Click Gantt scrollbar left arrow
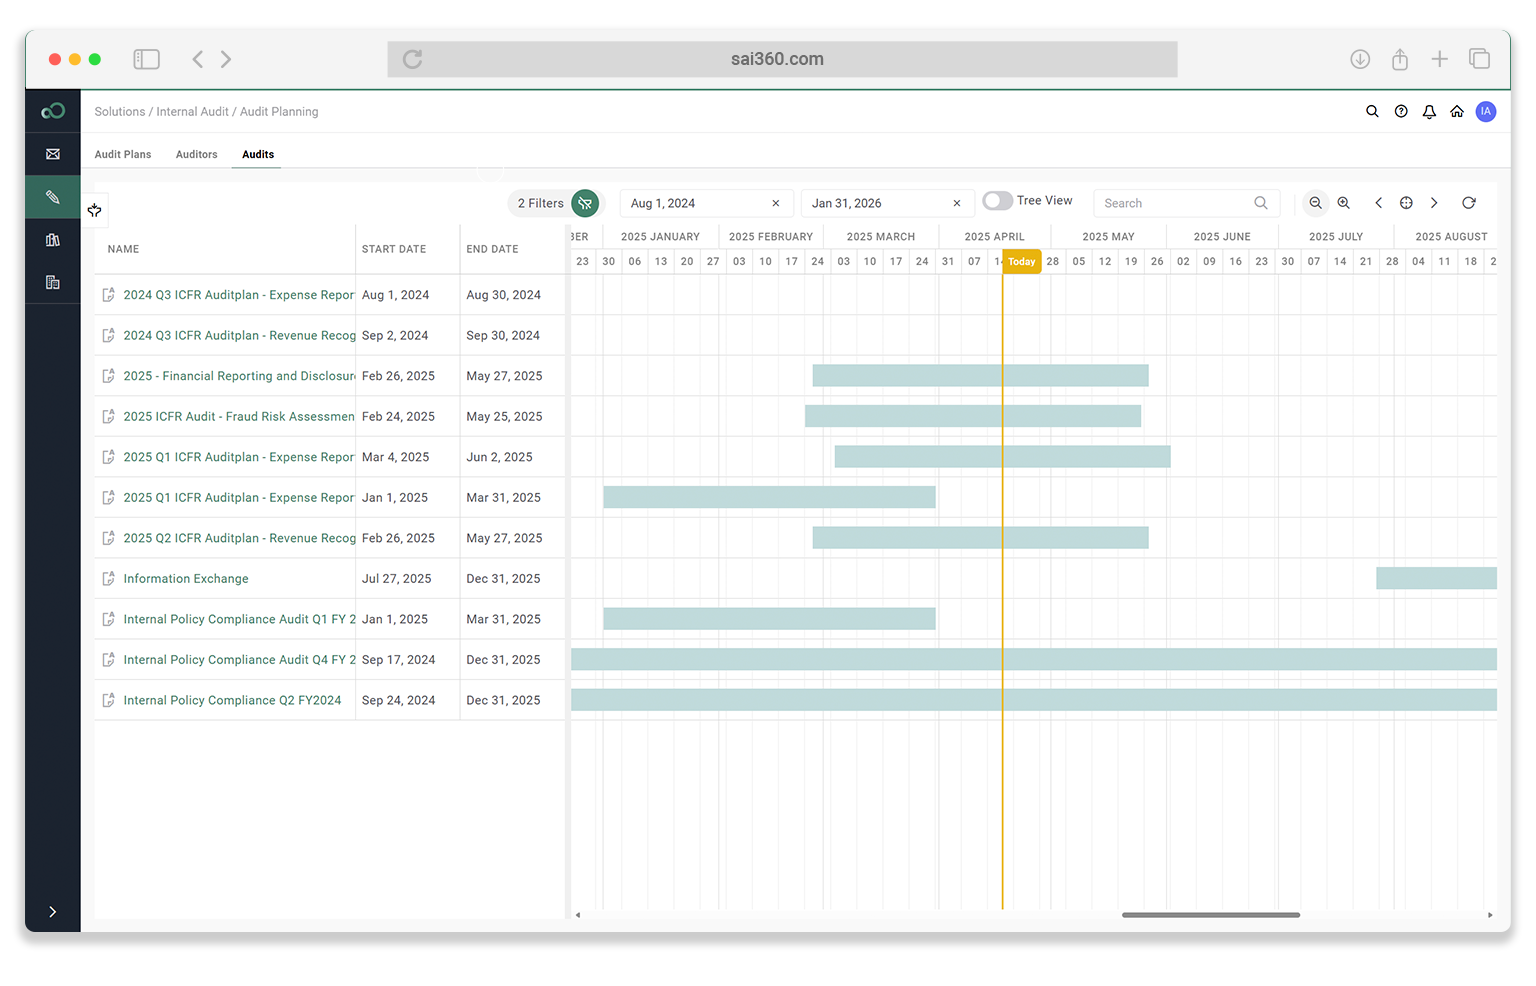 [578, 915]
